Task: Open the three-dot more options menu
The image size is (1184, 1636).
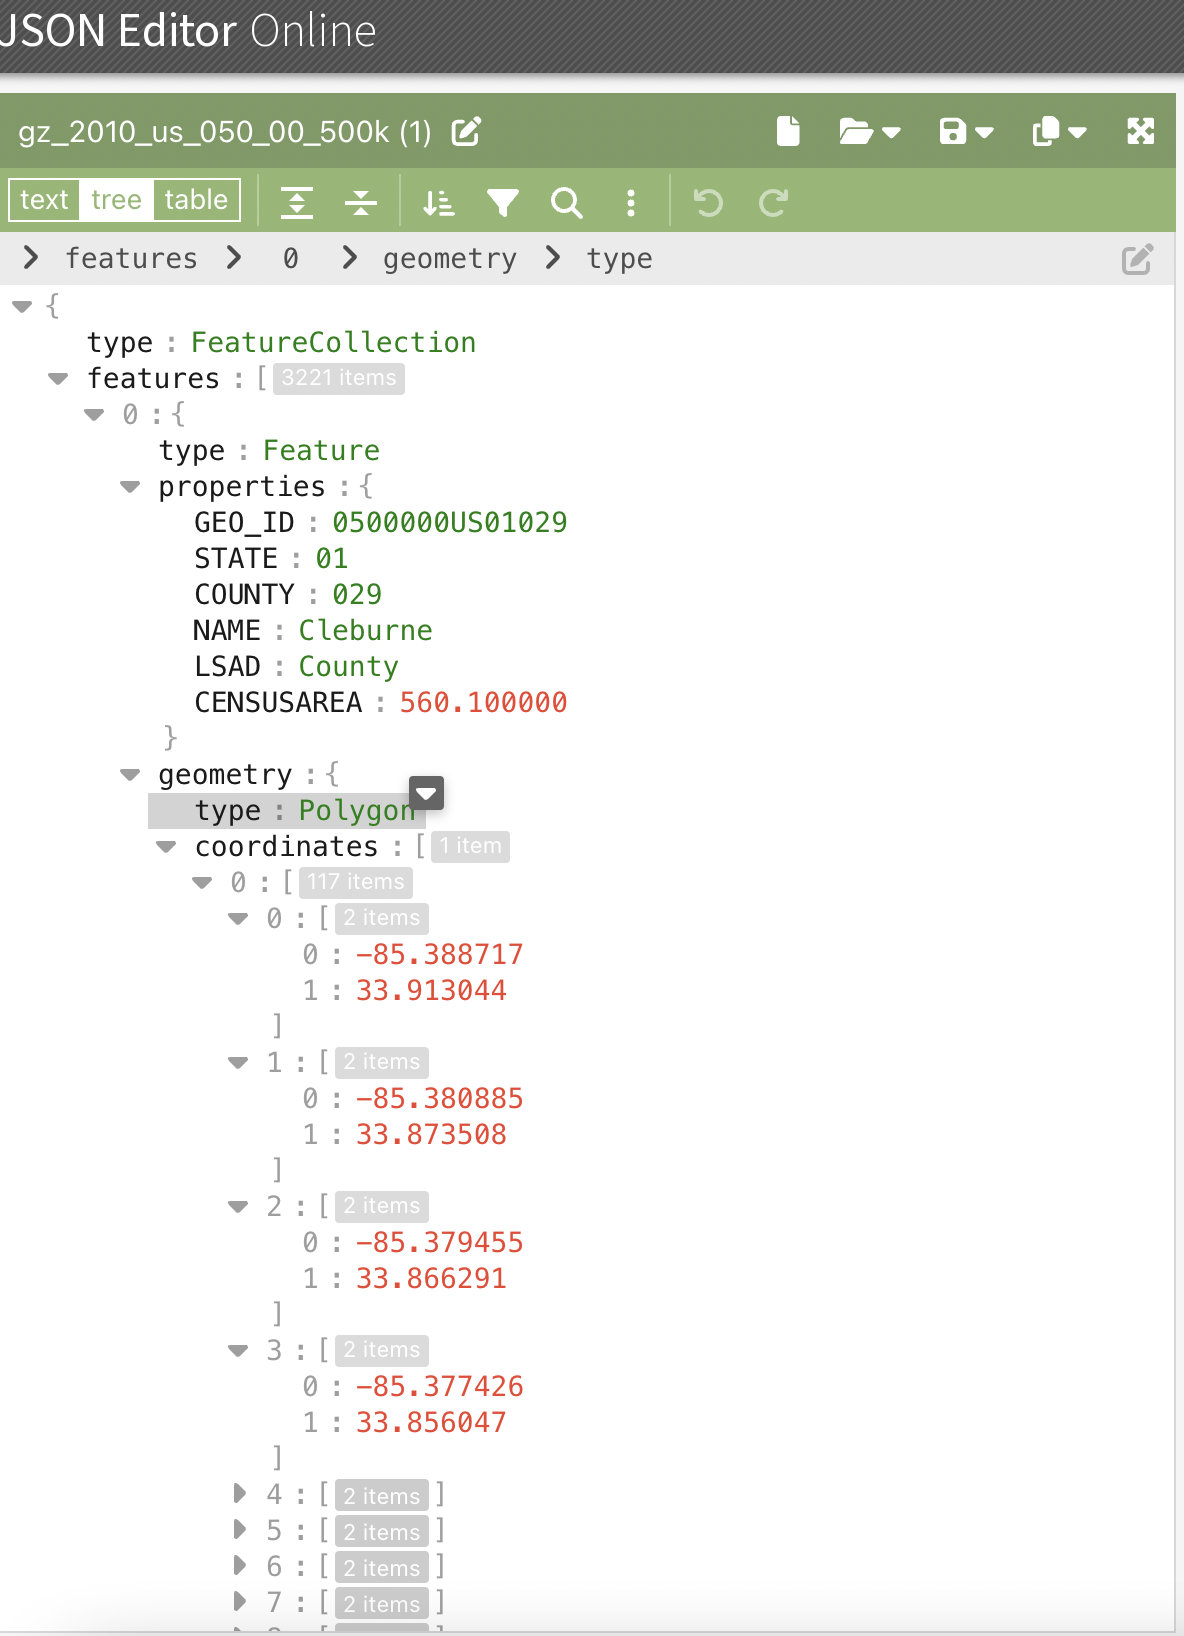Action: (x=630, y=203)
